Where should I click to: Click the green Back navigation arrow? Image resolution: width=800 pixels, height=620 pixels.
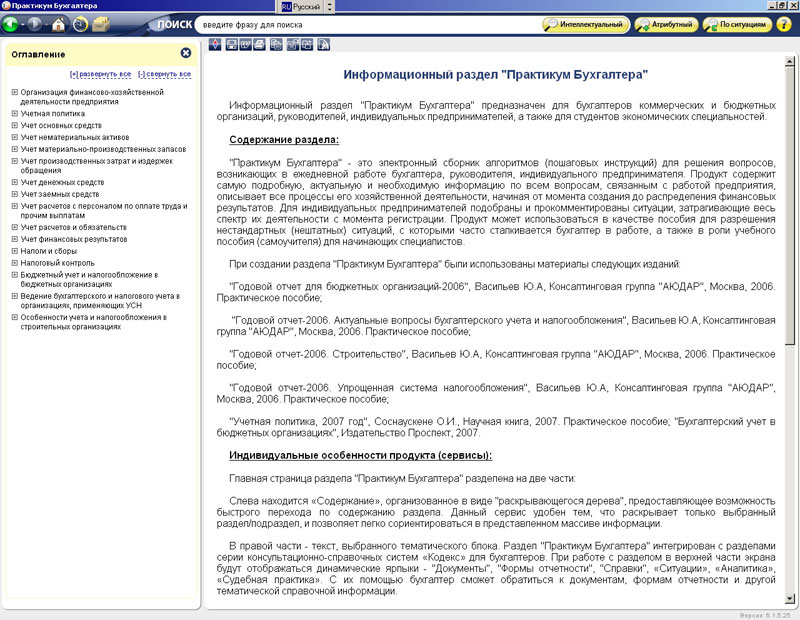pyautogui.click(x=11, y=24)
